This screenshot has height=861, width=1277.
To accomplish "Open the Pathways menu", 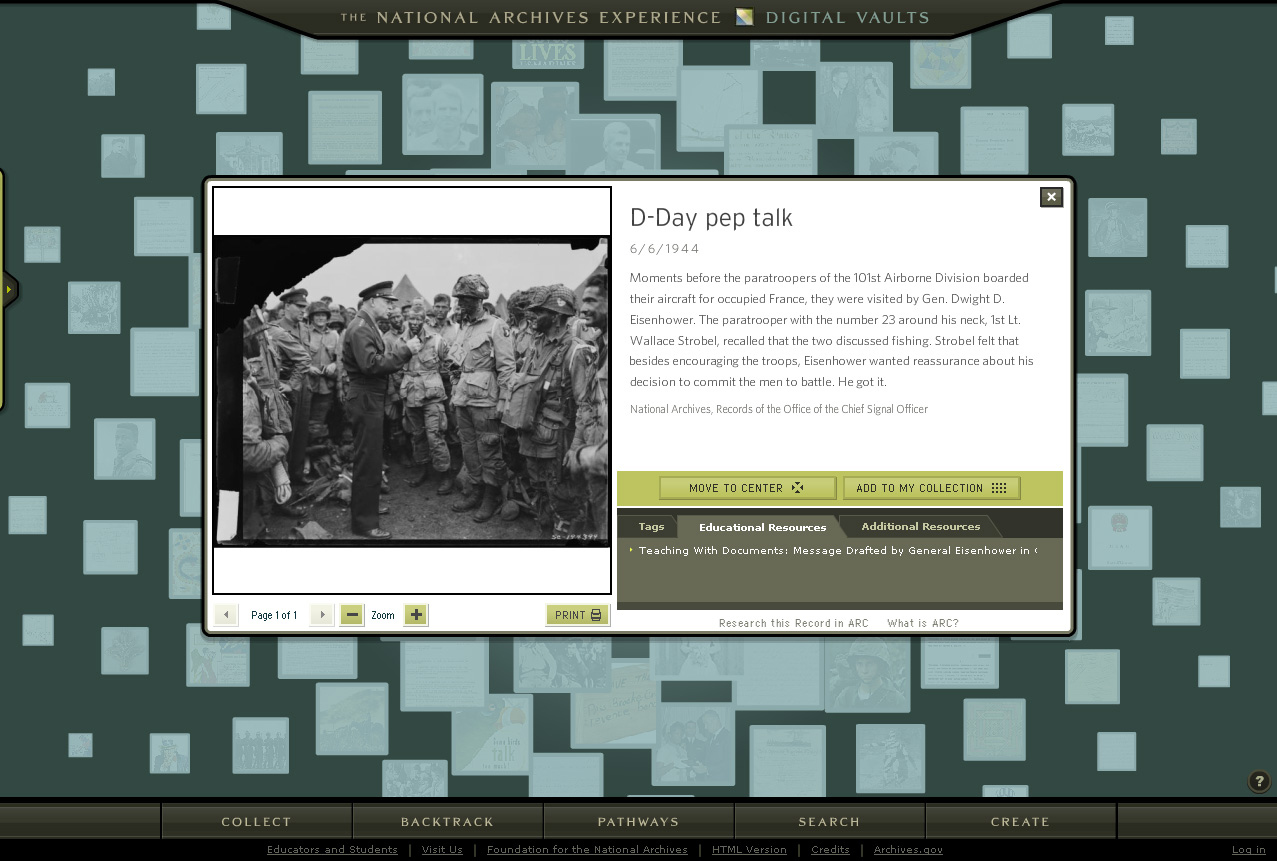I will point(638,822).
